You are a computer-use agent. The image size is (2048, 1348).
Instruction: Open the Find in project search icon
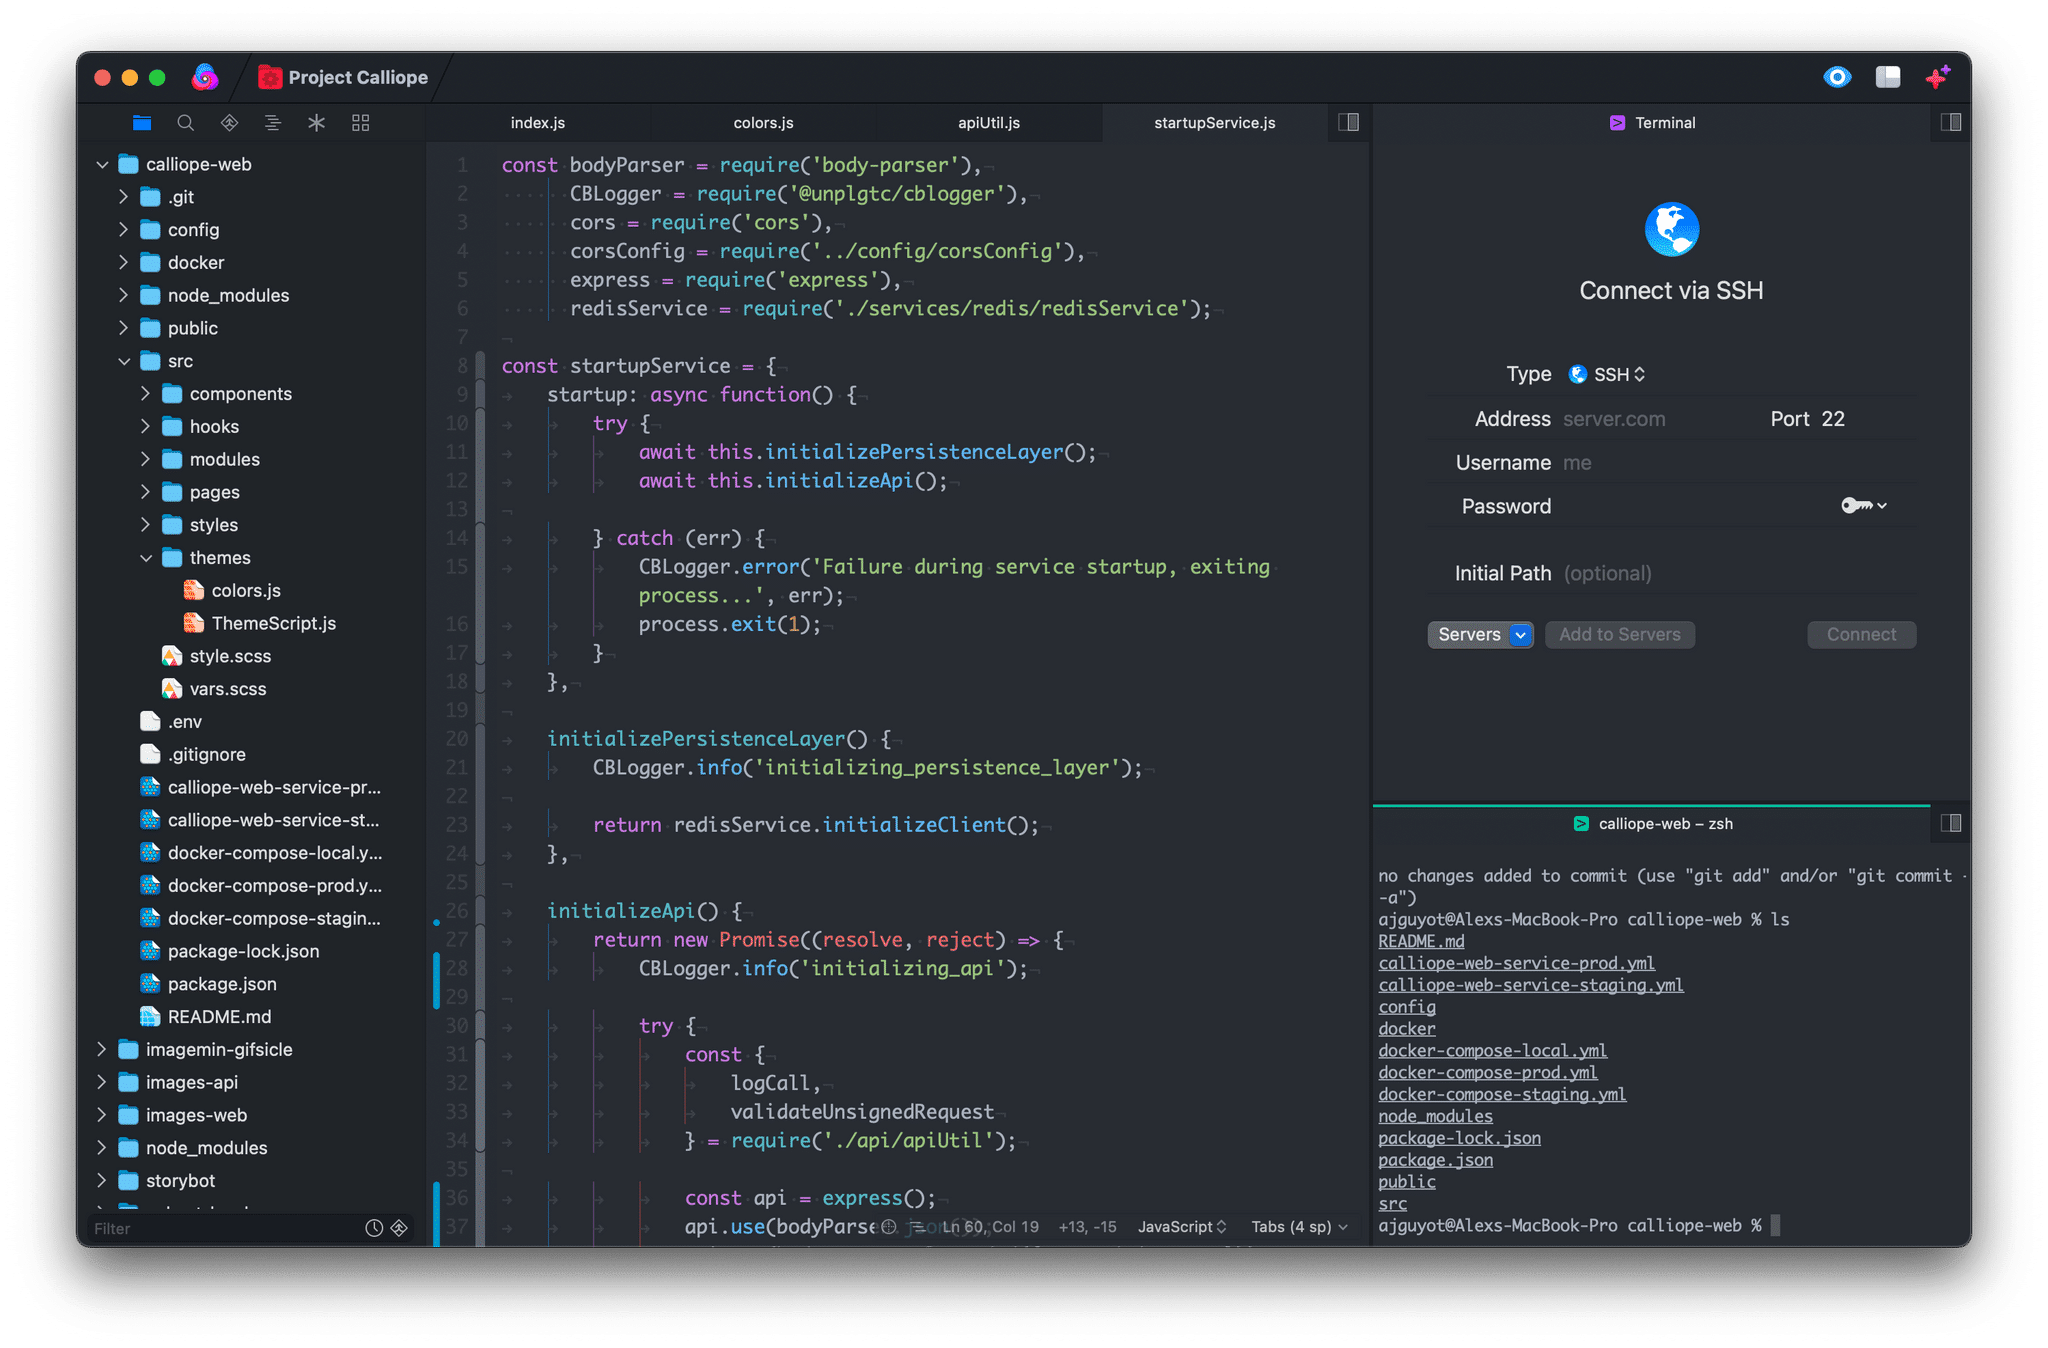(x=186, y=123)
